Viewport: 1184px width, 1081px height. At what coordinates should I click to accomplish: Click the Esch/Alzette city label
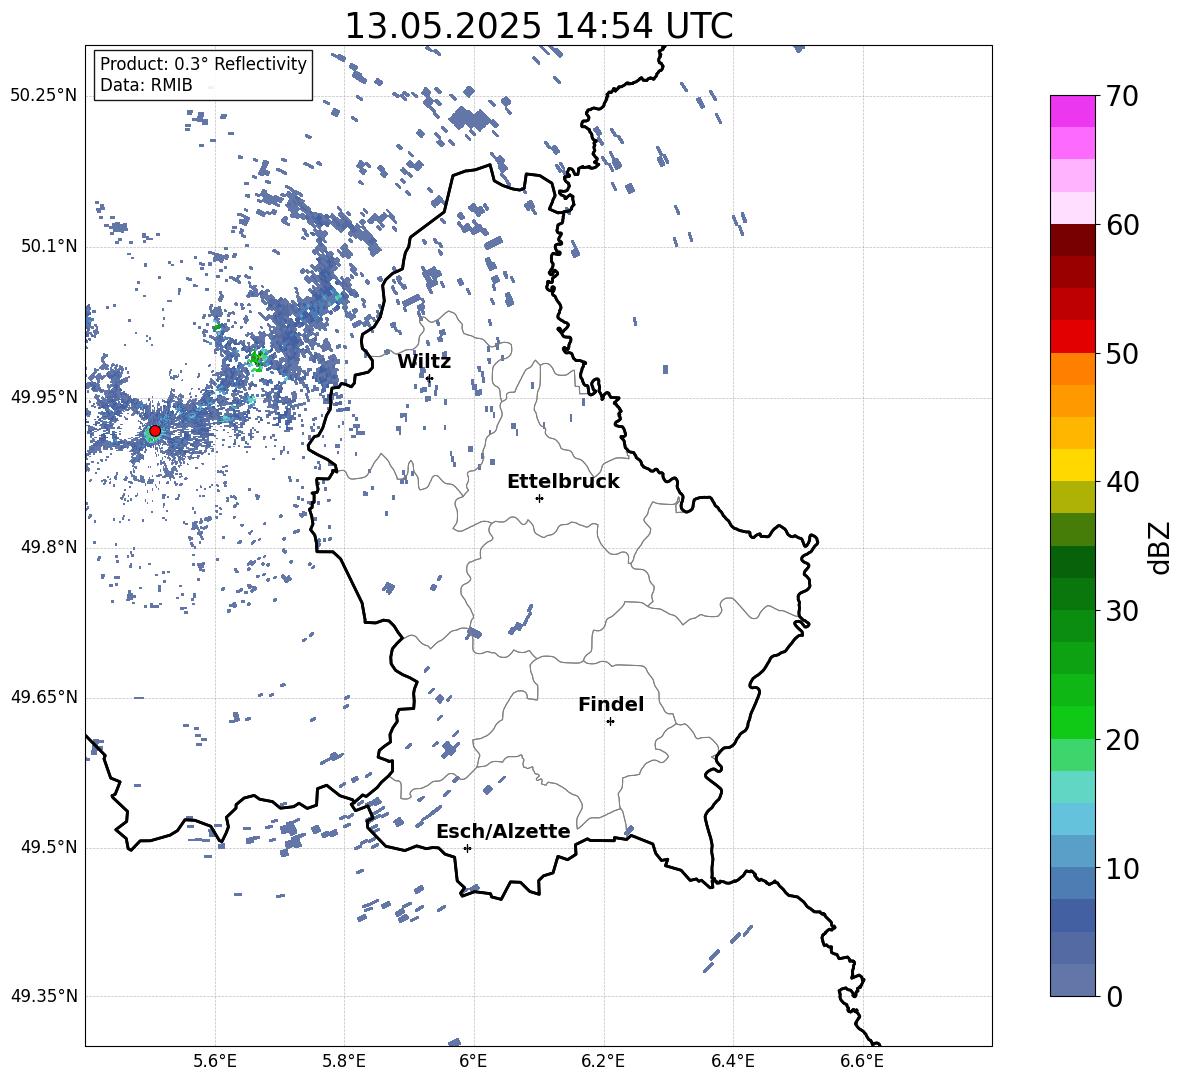point(504,831)
